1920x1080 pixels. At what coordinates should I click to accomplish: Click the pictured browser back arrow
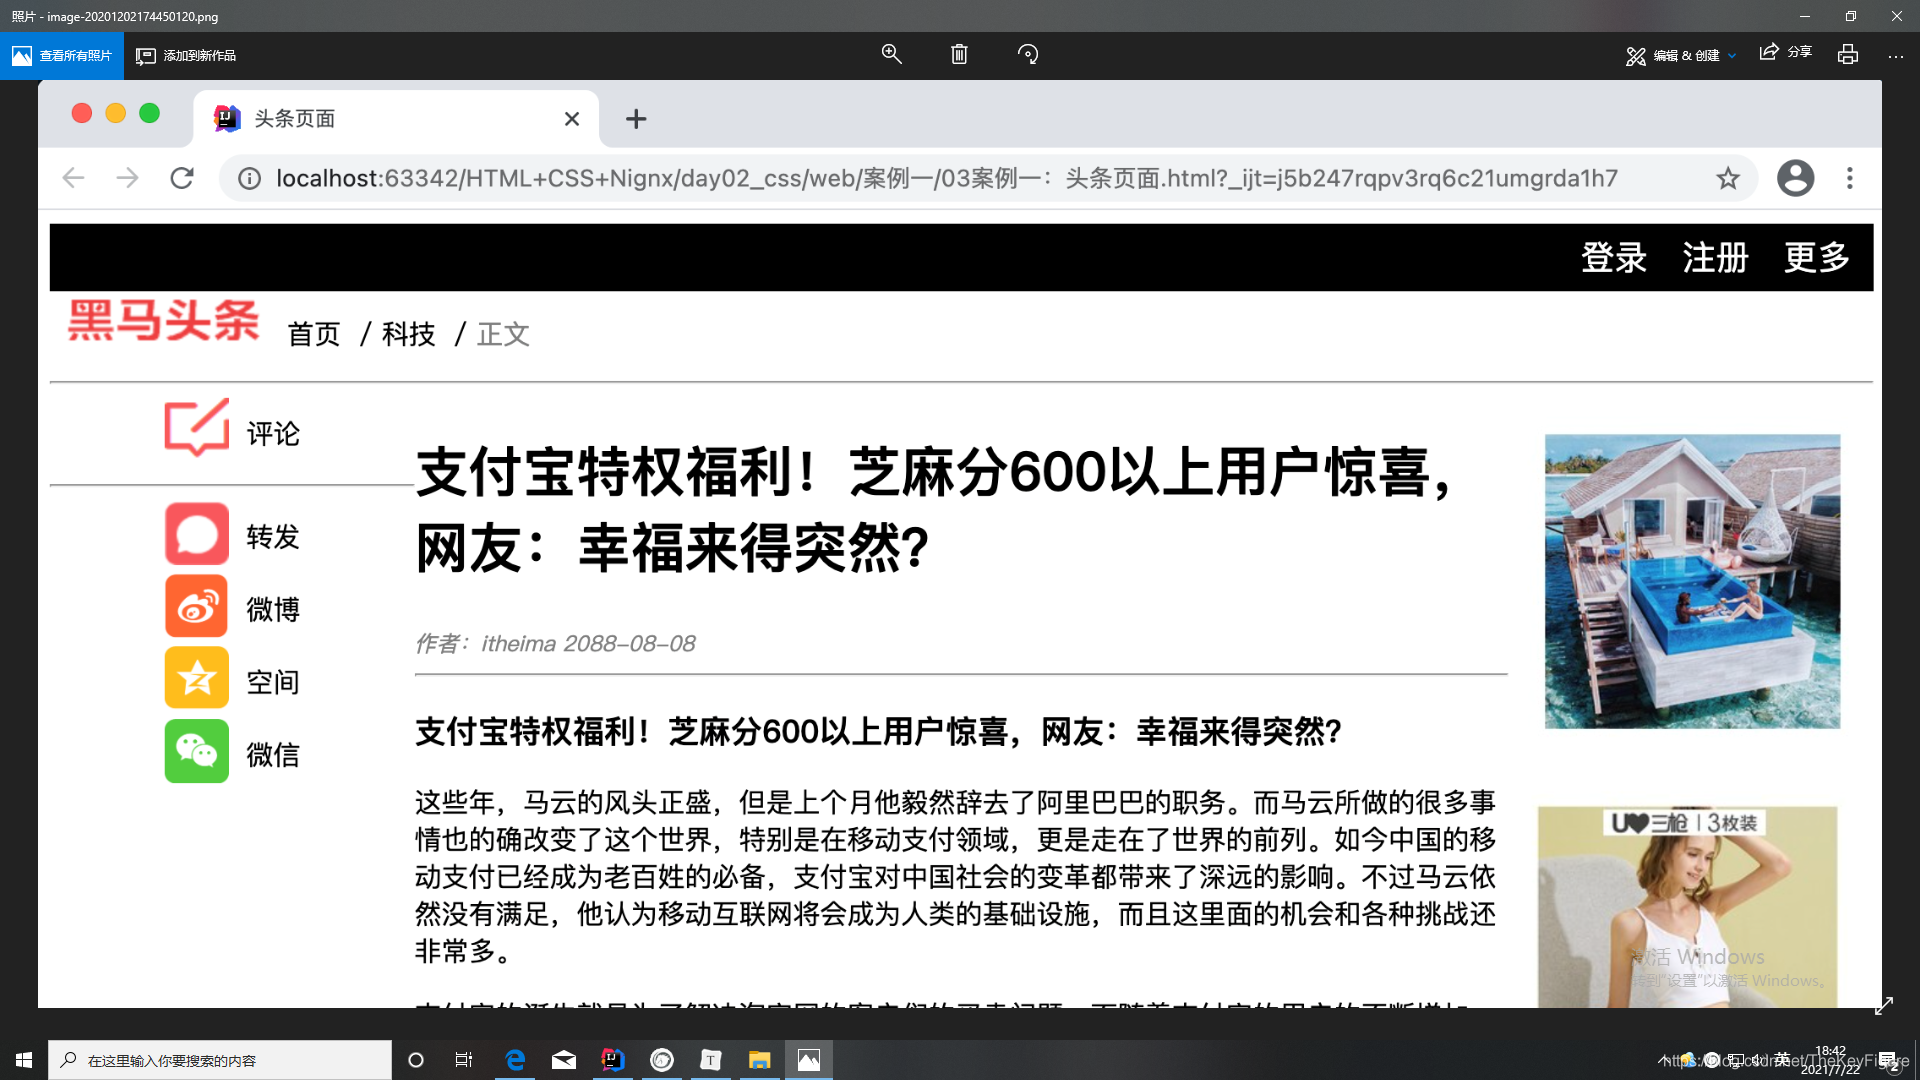click(x=73, y=178)
